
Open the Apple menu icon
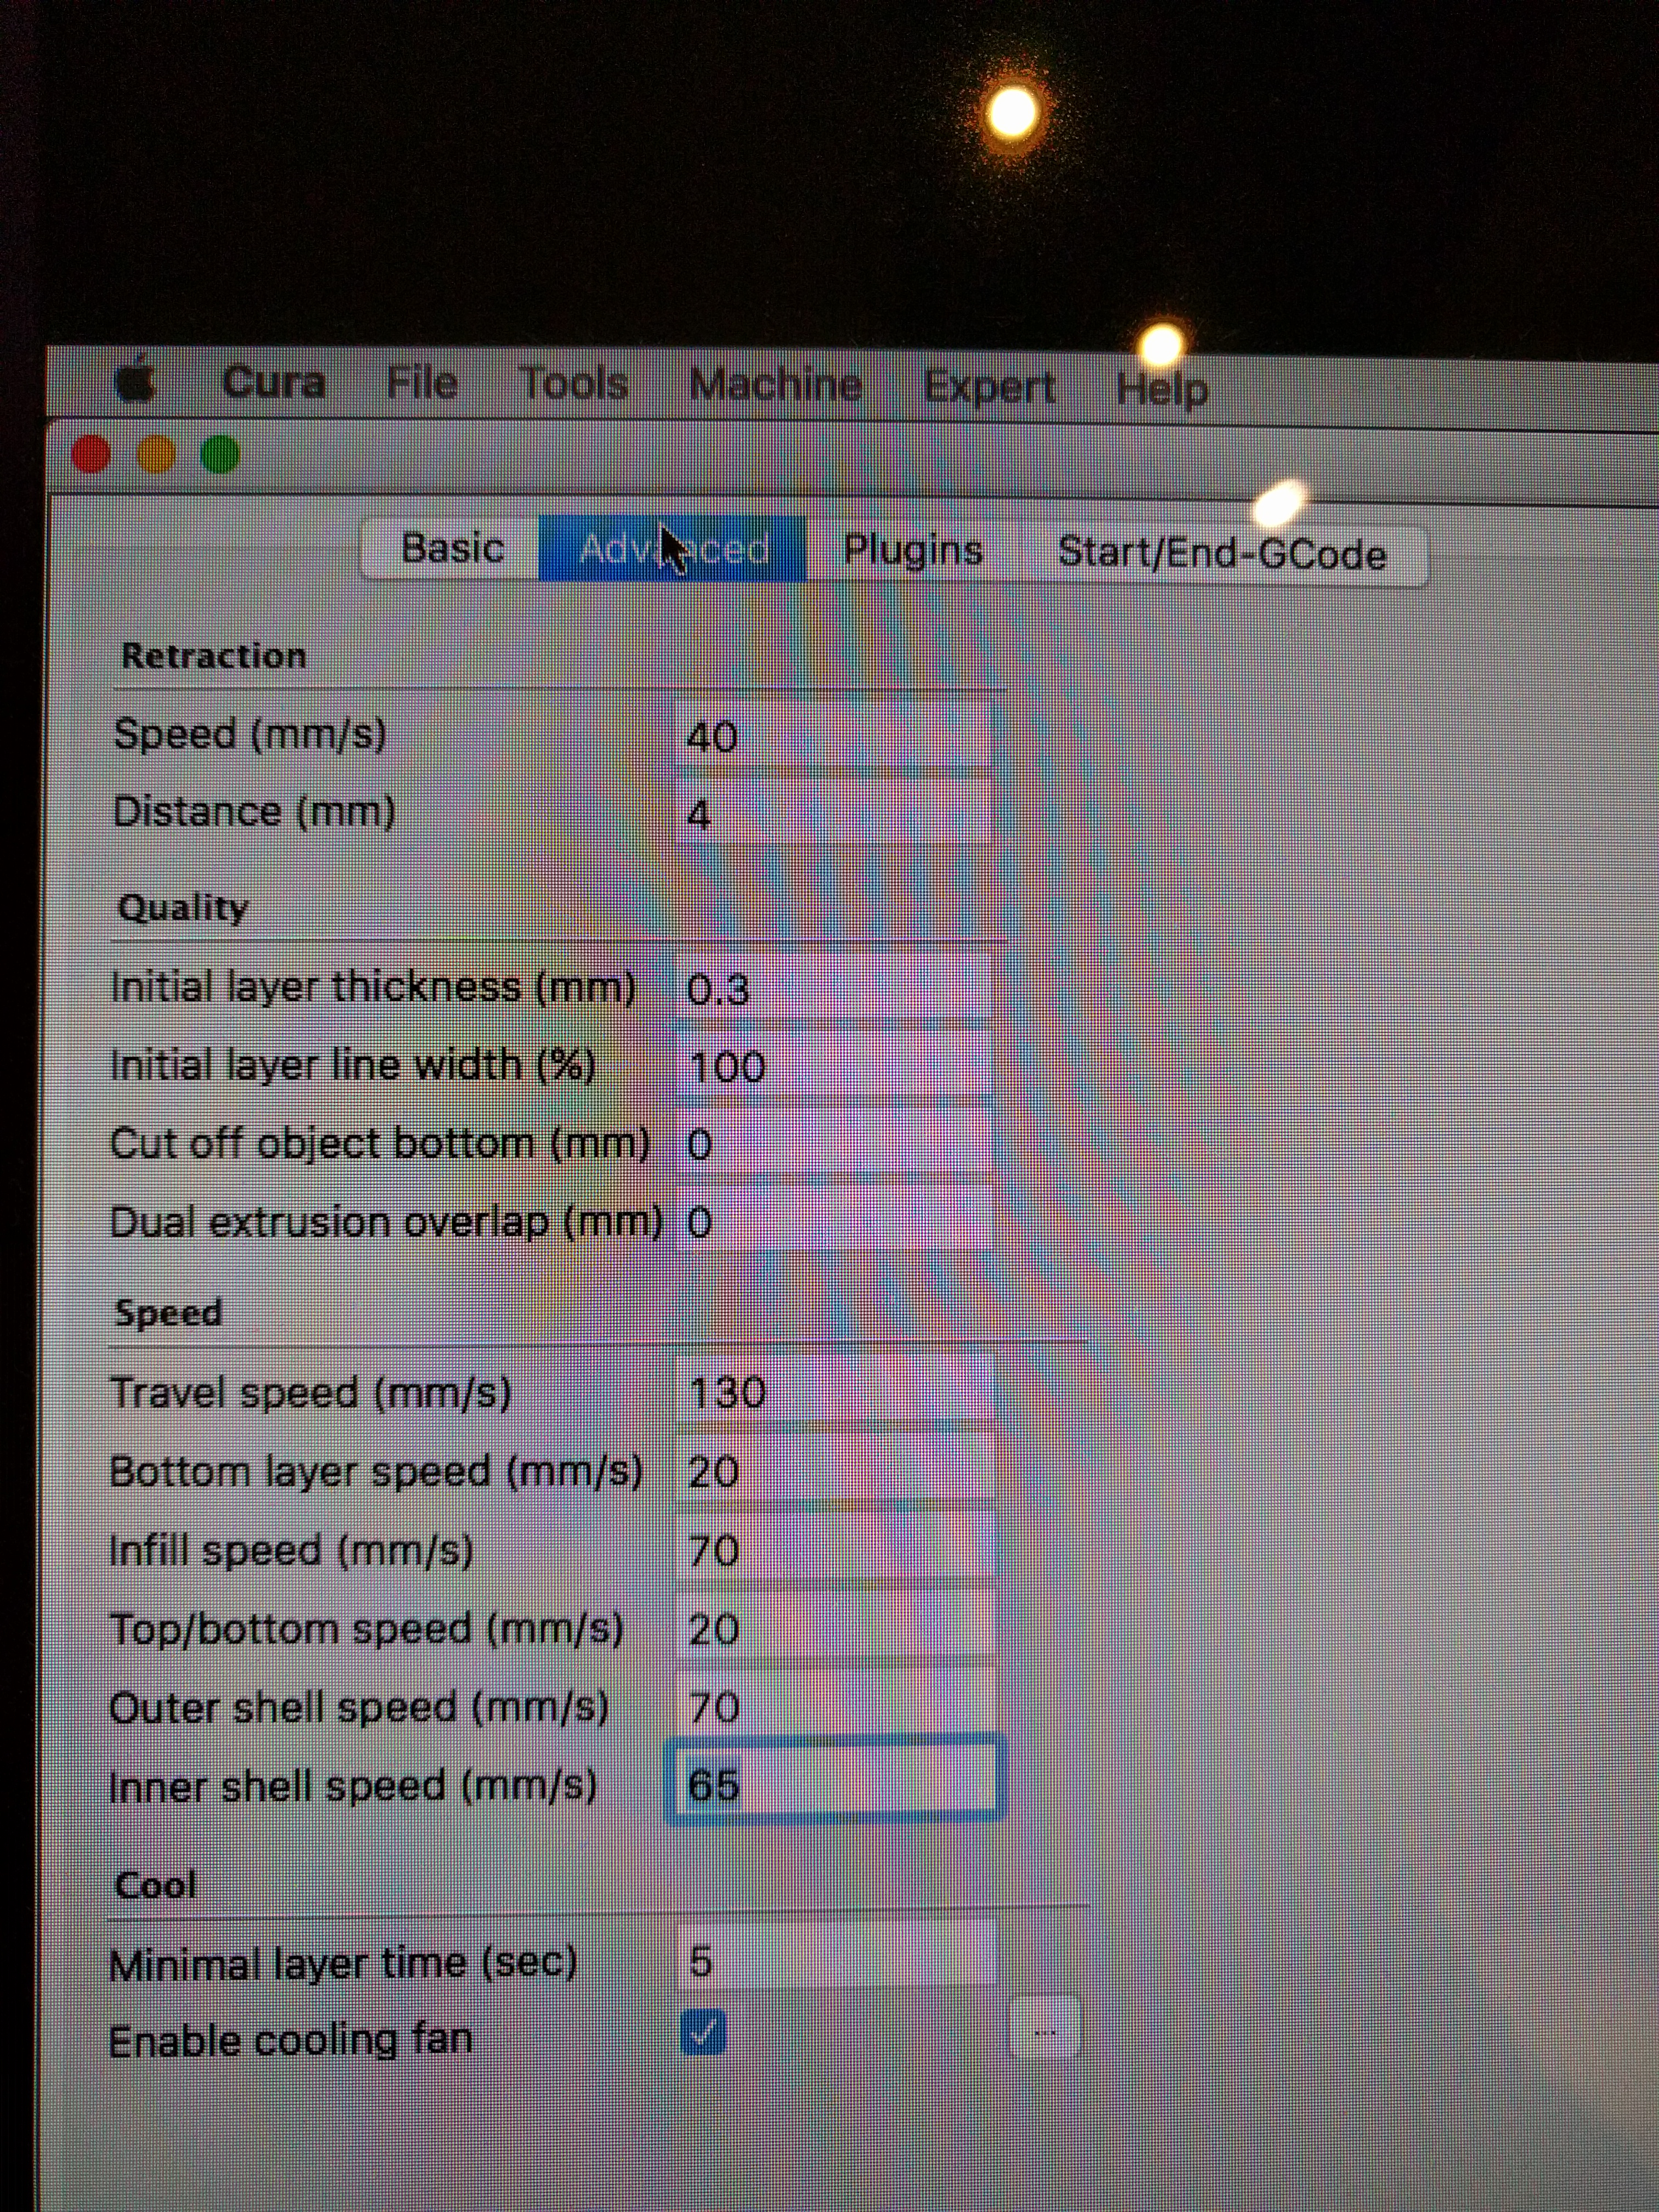pos(136,381)
